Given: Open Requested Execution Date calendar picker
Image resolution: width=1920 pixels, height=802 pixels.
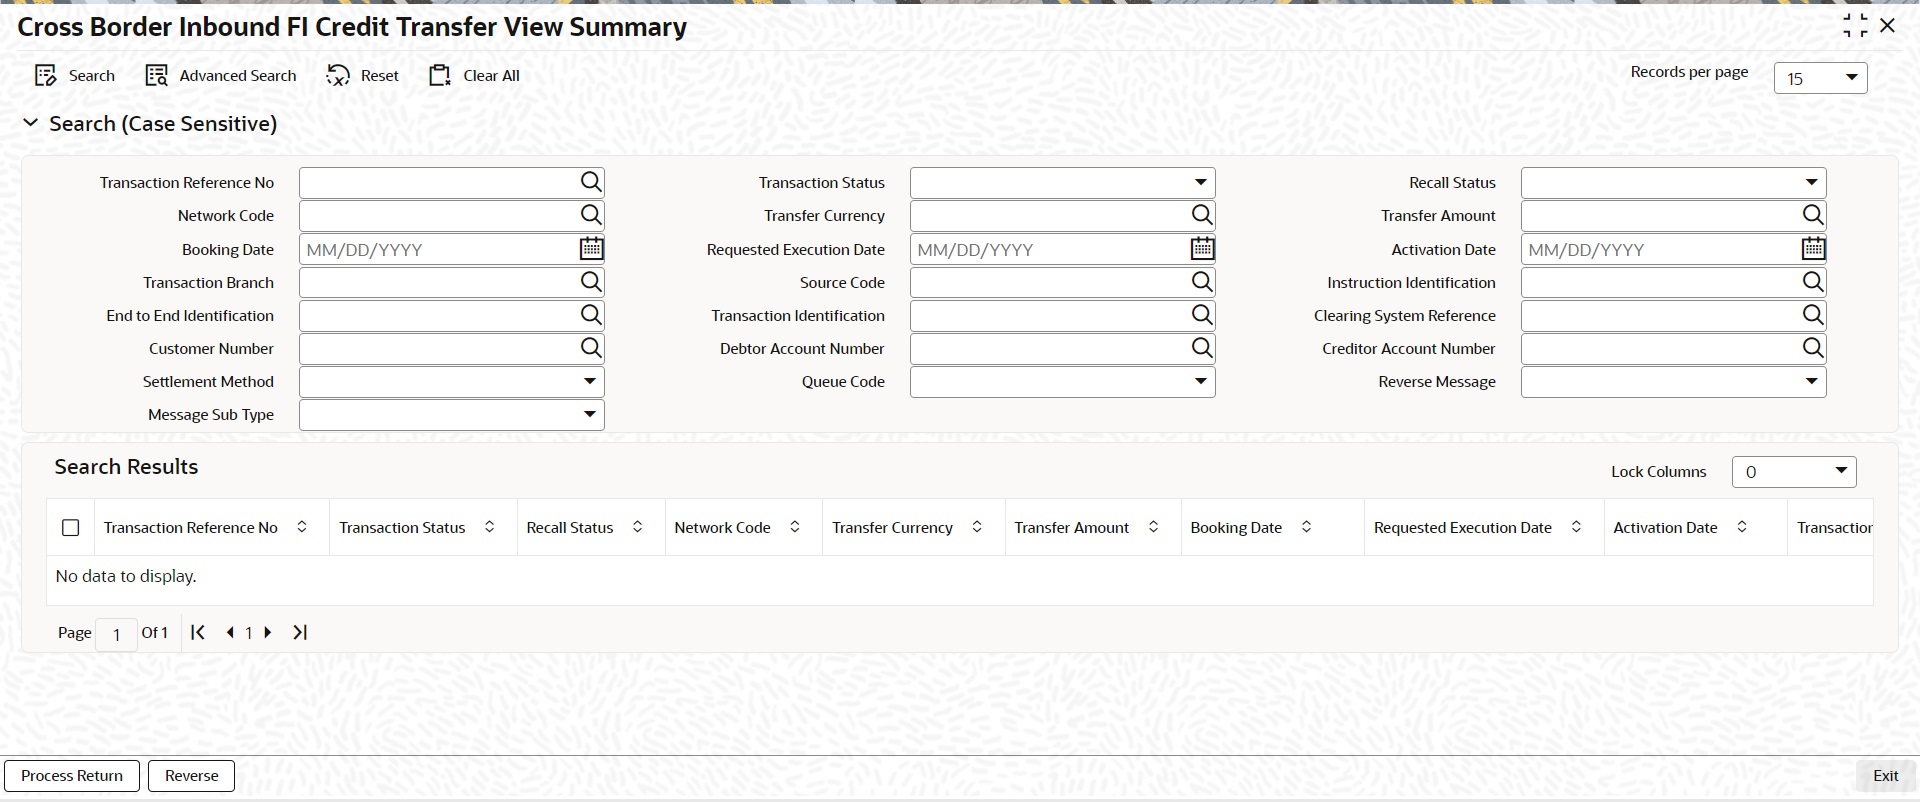Looking at the screenshot, I should click(1202, 248).
